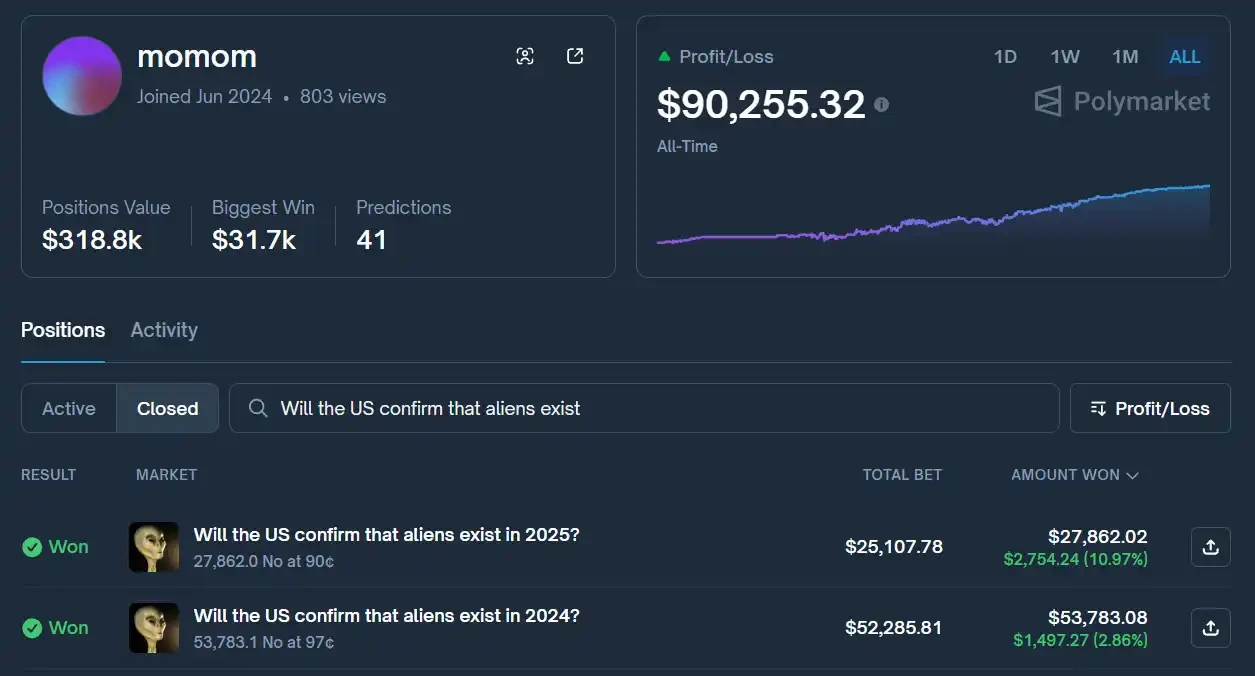
Task: Click the alien thumbnail for the 2025 market
Action: pos(153,547)
